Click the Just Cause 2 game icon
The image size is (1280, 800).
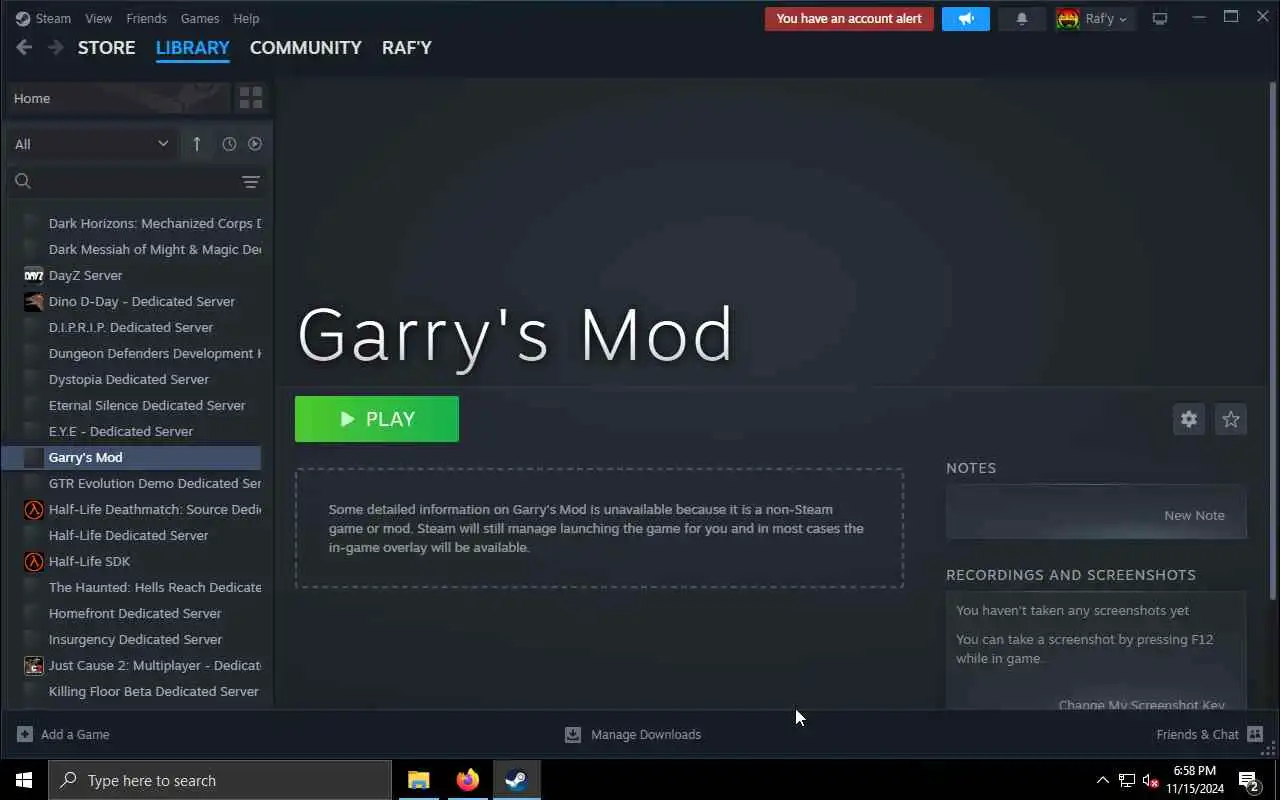click(x=33, y=665)
